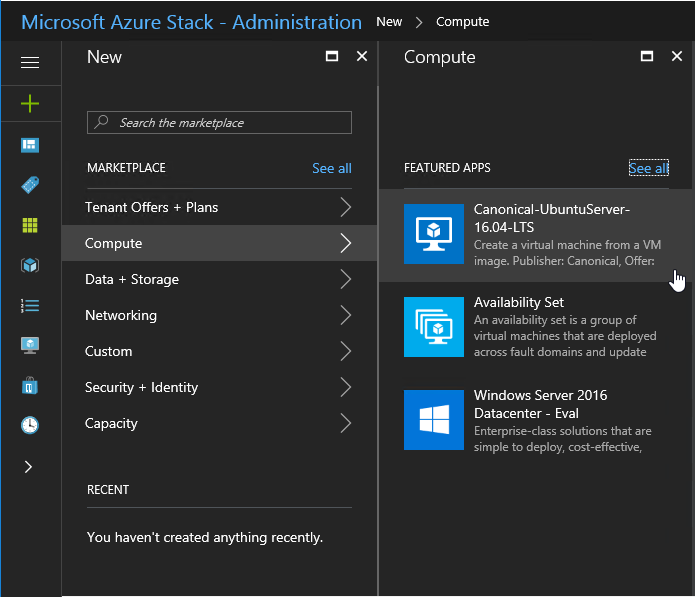
Task: Open the cube Resource groups sidebar icon
Action: click(30, 265)
